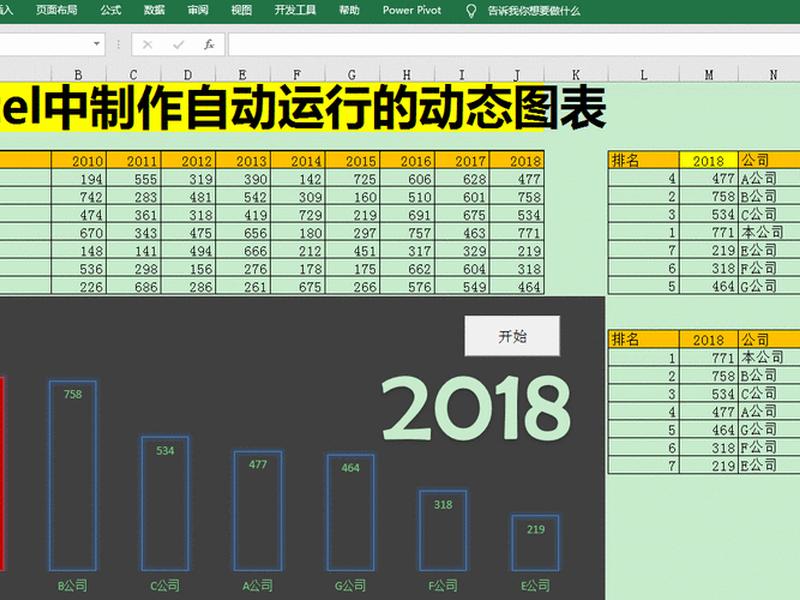Viewport: 800px width, 600px height.
Task: Select column D header
Action: click(x=188, y=74)
